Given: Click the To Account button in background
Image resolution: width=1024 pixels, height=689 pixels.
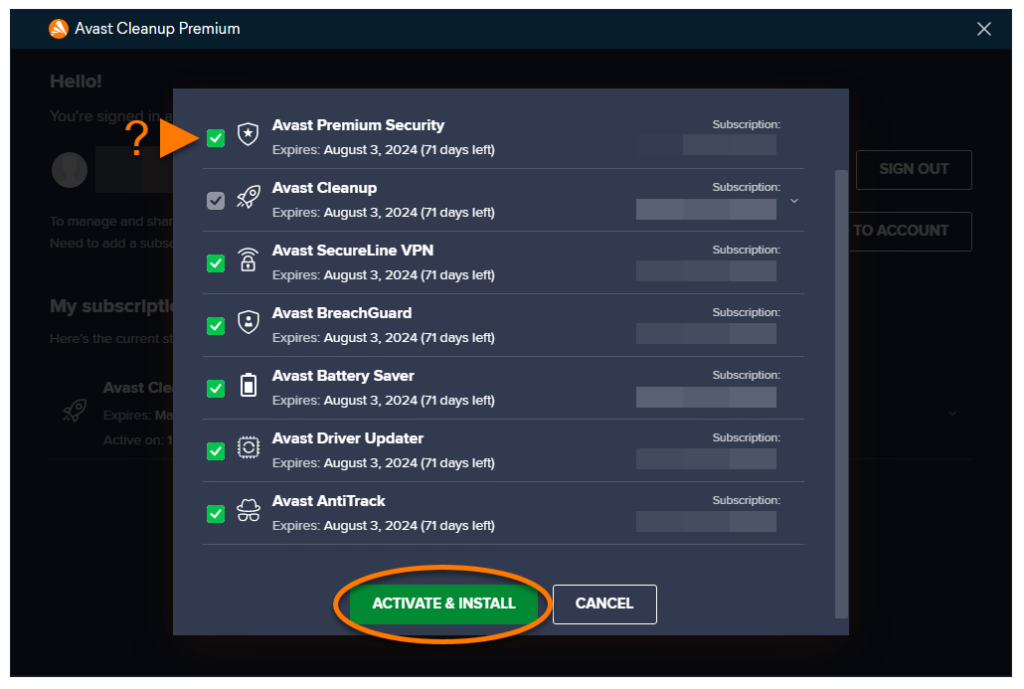Looking at the screenshot, I should [x=908, y=231].
